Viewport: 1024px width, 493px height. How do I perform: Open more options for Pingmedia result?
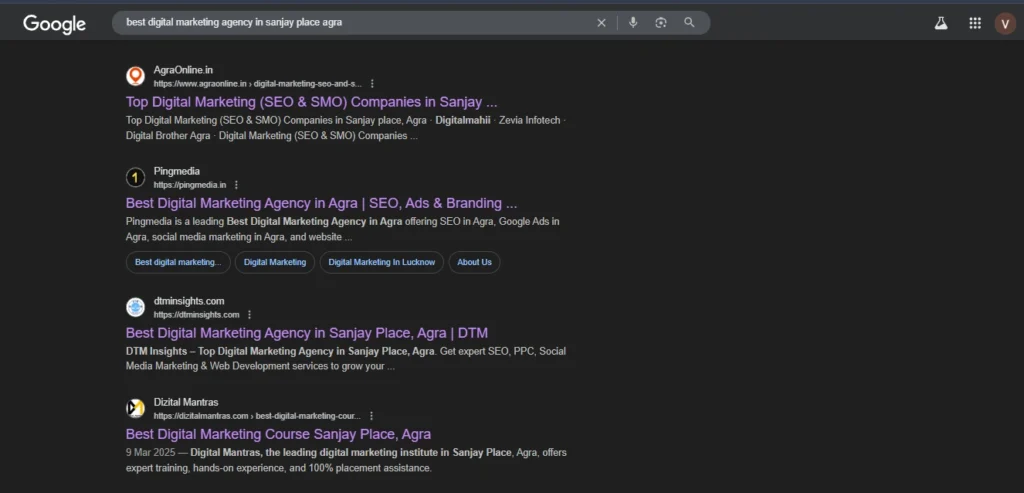coord(237,185)
